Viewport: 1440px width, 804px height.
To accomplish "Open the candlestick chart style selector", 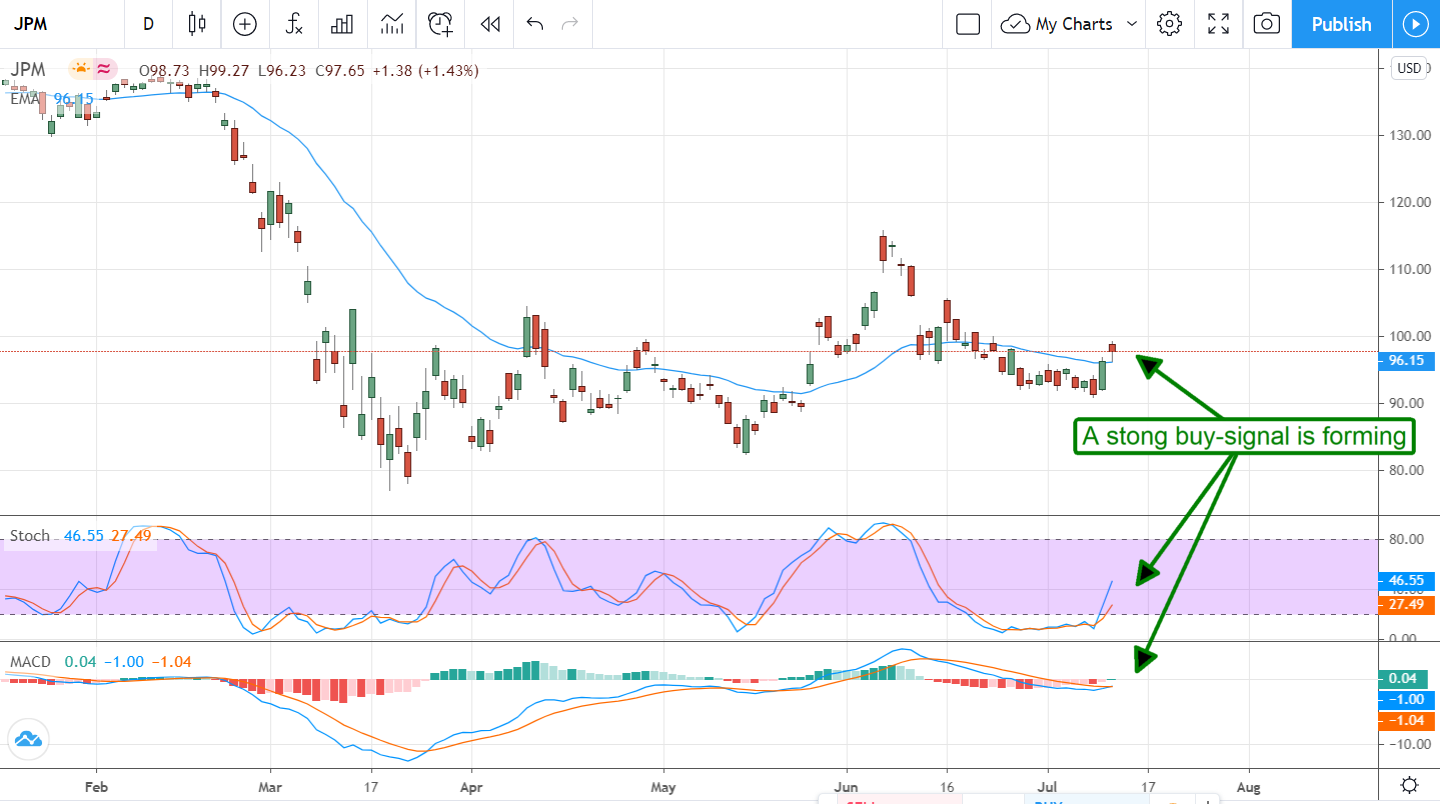I will click(x=197, y=24).
